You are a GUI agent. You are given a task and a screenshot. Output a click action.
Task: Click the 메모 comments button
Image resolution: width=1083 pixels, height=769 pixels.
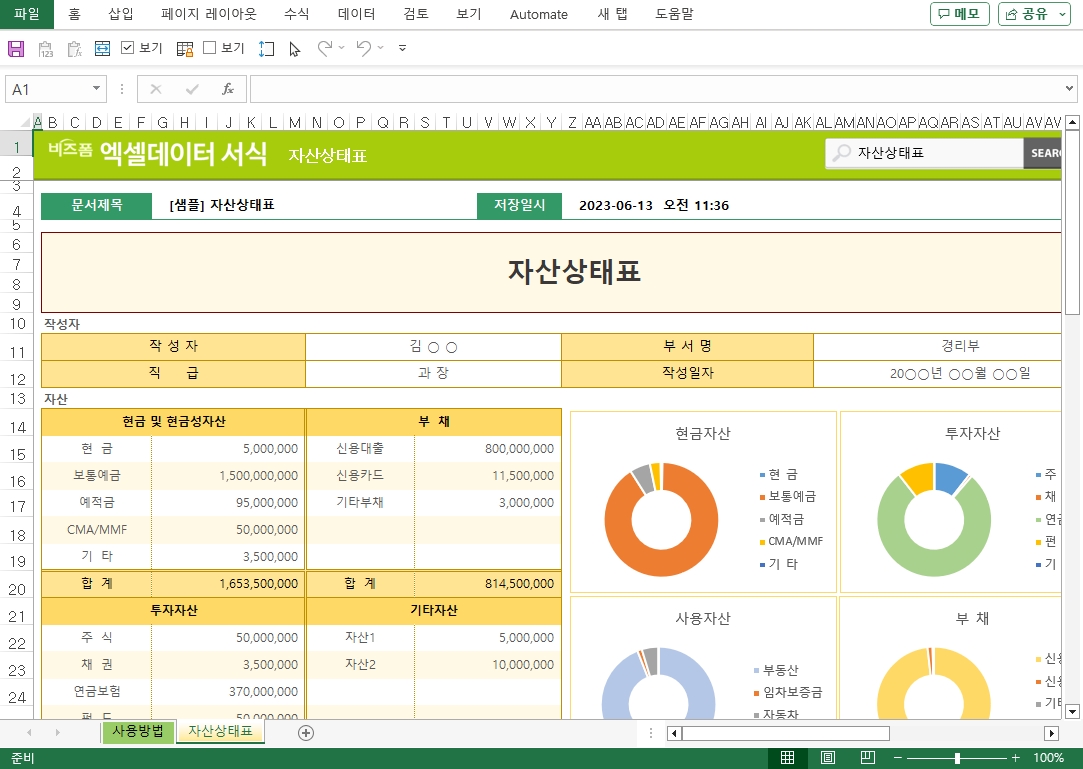click(959, 14)
